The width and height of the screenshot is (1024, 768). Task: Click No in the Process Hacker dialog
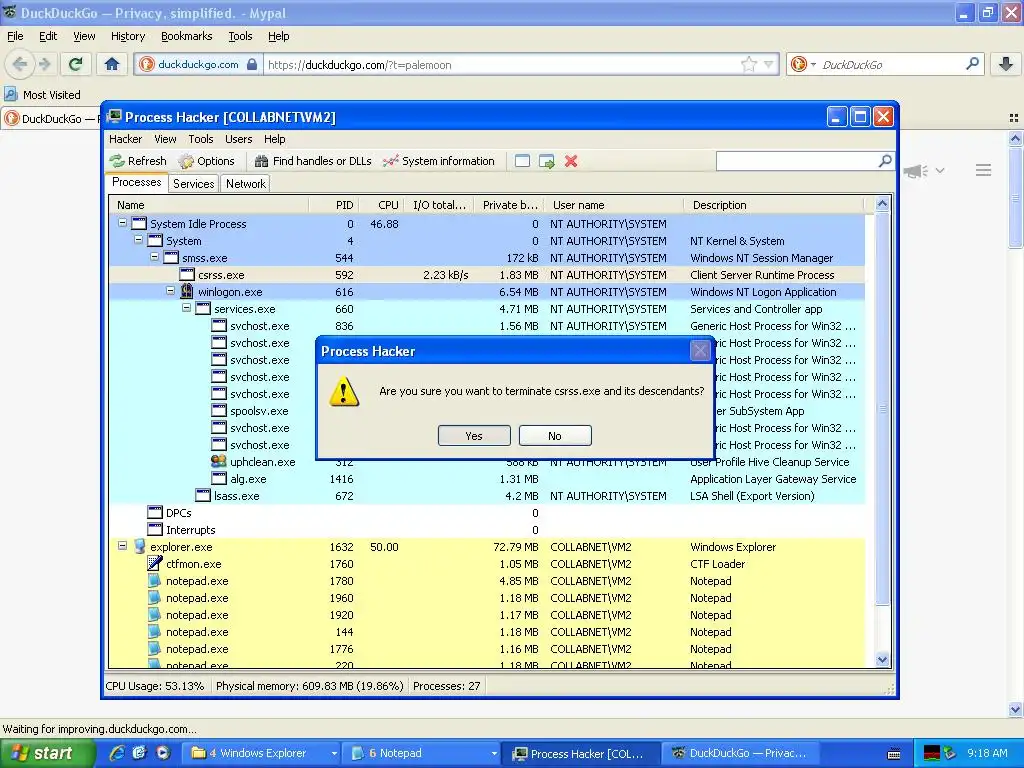(x=555, y=436)
